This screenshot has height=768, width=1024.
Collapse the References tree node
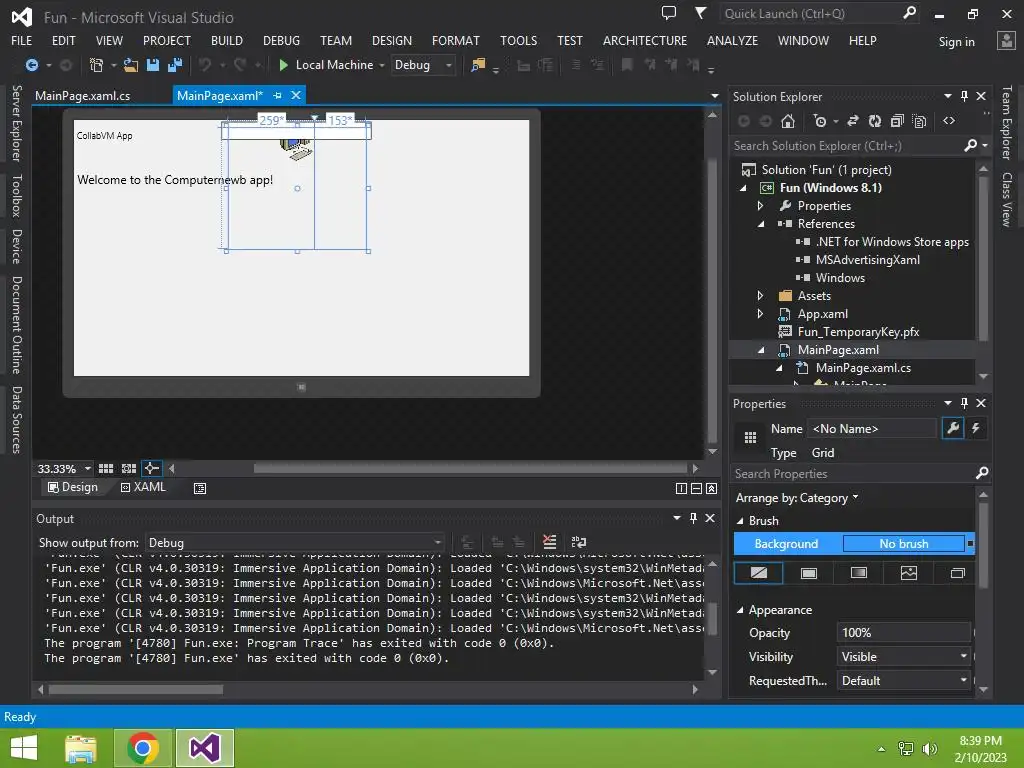pos(761,223)
